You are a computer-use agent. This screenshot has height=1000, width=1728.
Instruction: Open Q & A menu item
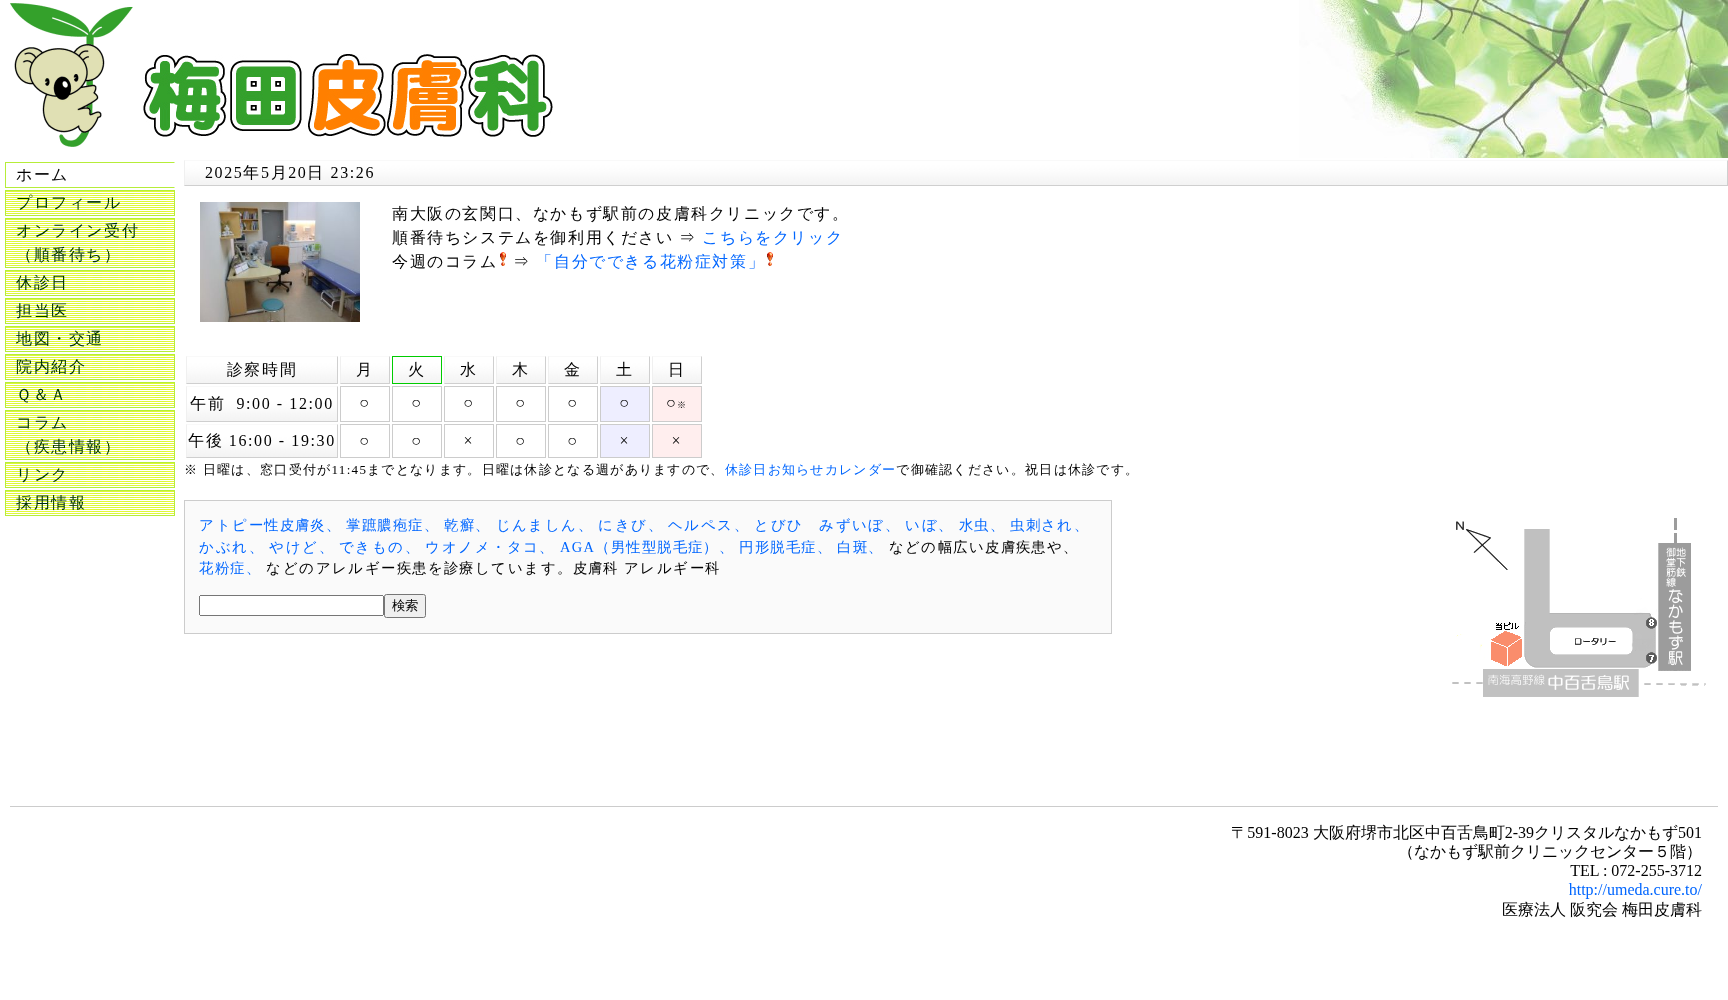click(90, 395)
